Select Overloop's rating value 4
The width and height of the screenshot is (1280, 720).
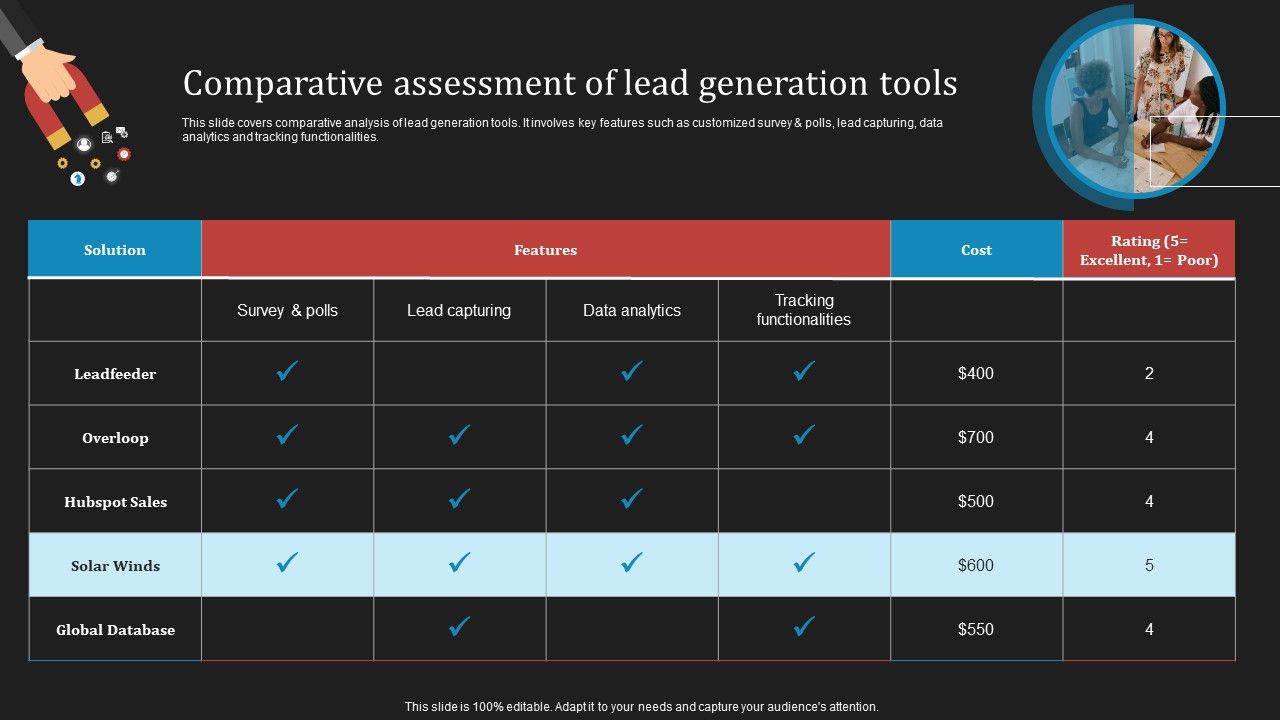(1149, 437)
